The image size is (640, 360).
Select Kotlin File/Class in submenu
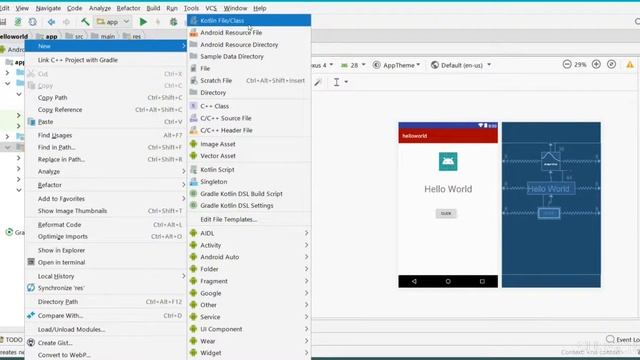[249, 20]
